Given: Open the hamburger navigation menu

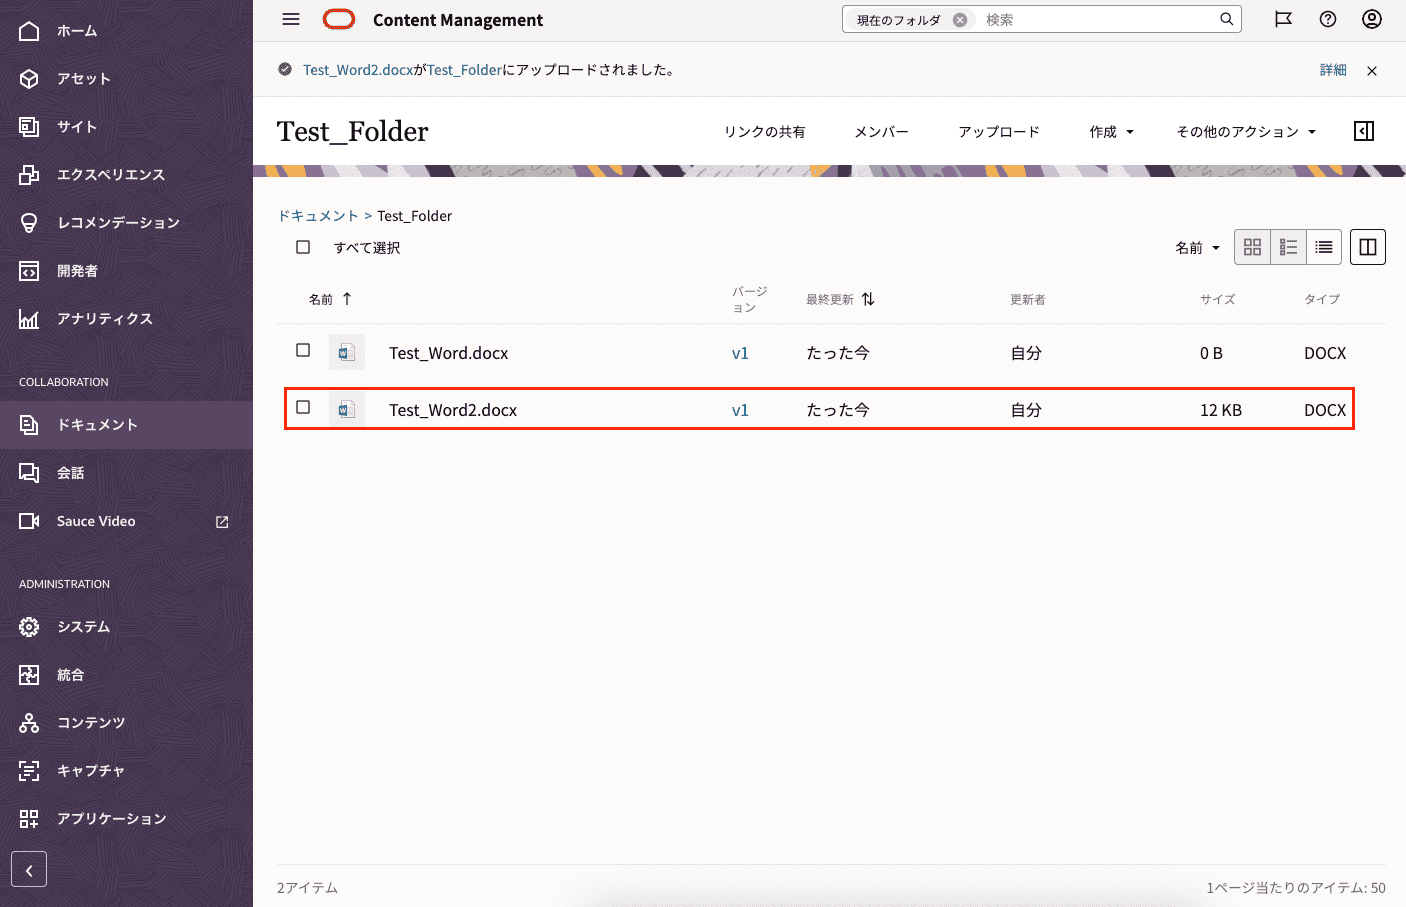Looking at the screenshot, I should click(291, 19).
